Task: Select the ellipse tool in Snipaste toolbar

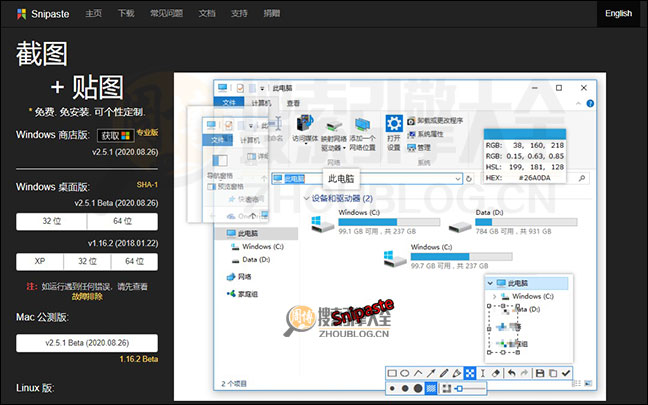Action: click(x=405, y=373)
